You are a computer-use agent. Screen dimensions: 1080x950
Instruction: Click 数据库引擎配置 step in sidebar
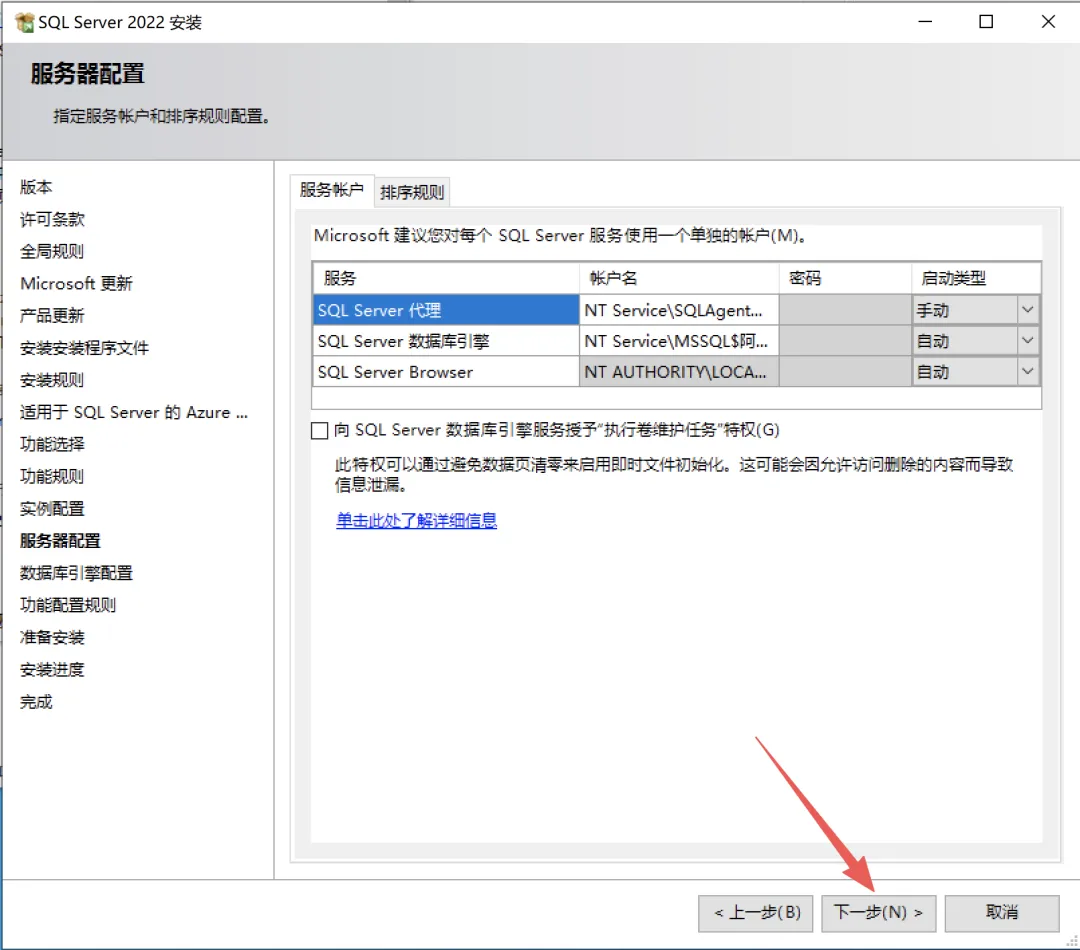[76, 572]
